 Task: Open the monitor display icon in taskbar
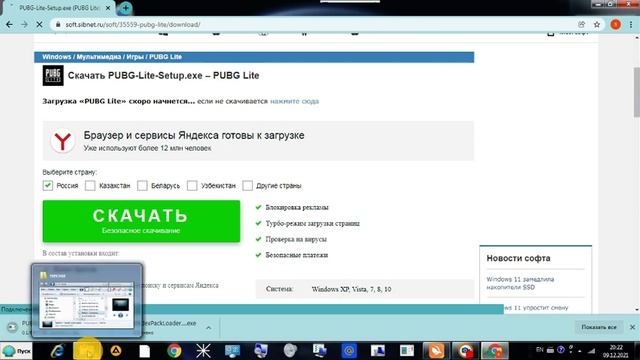[232, 351]
